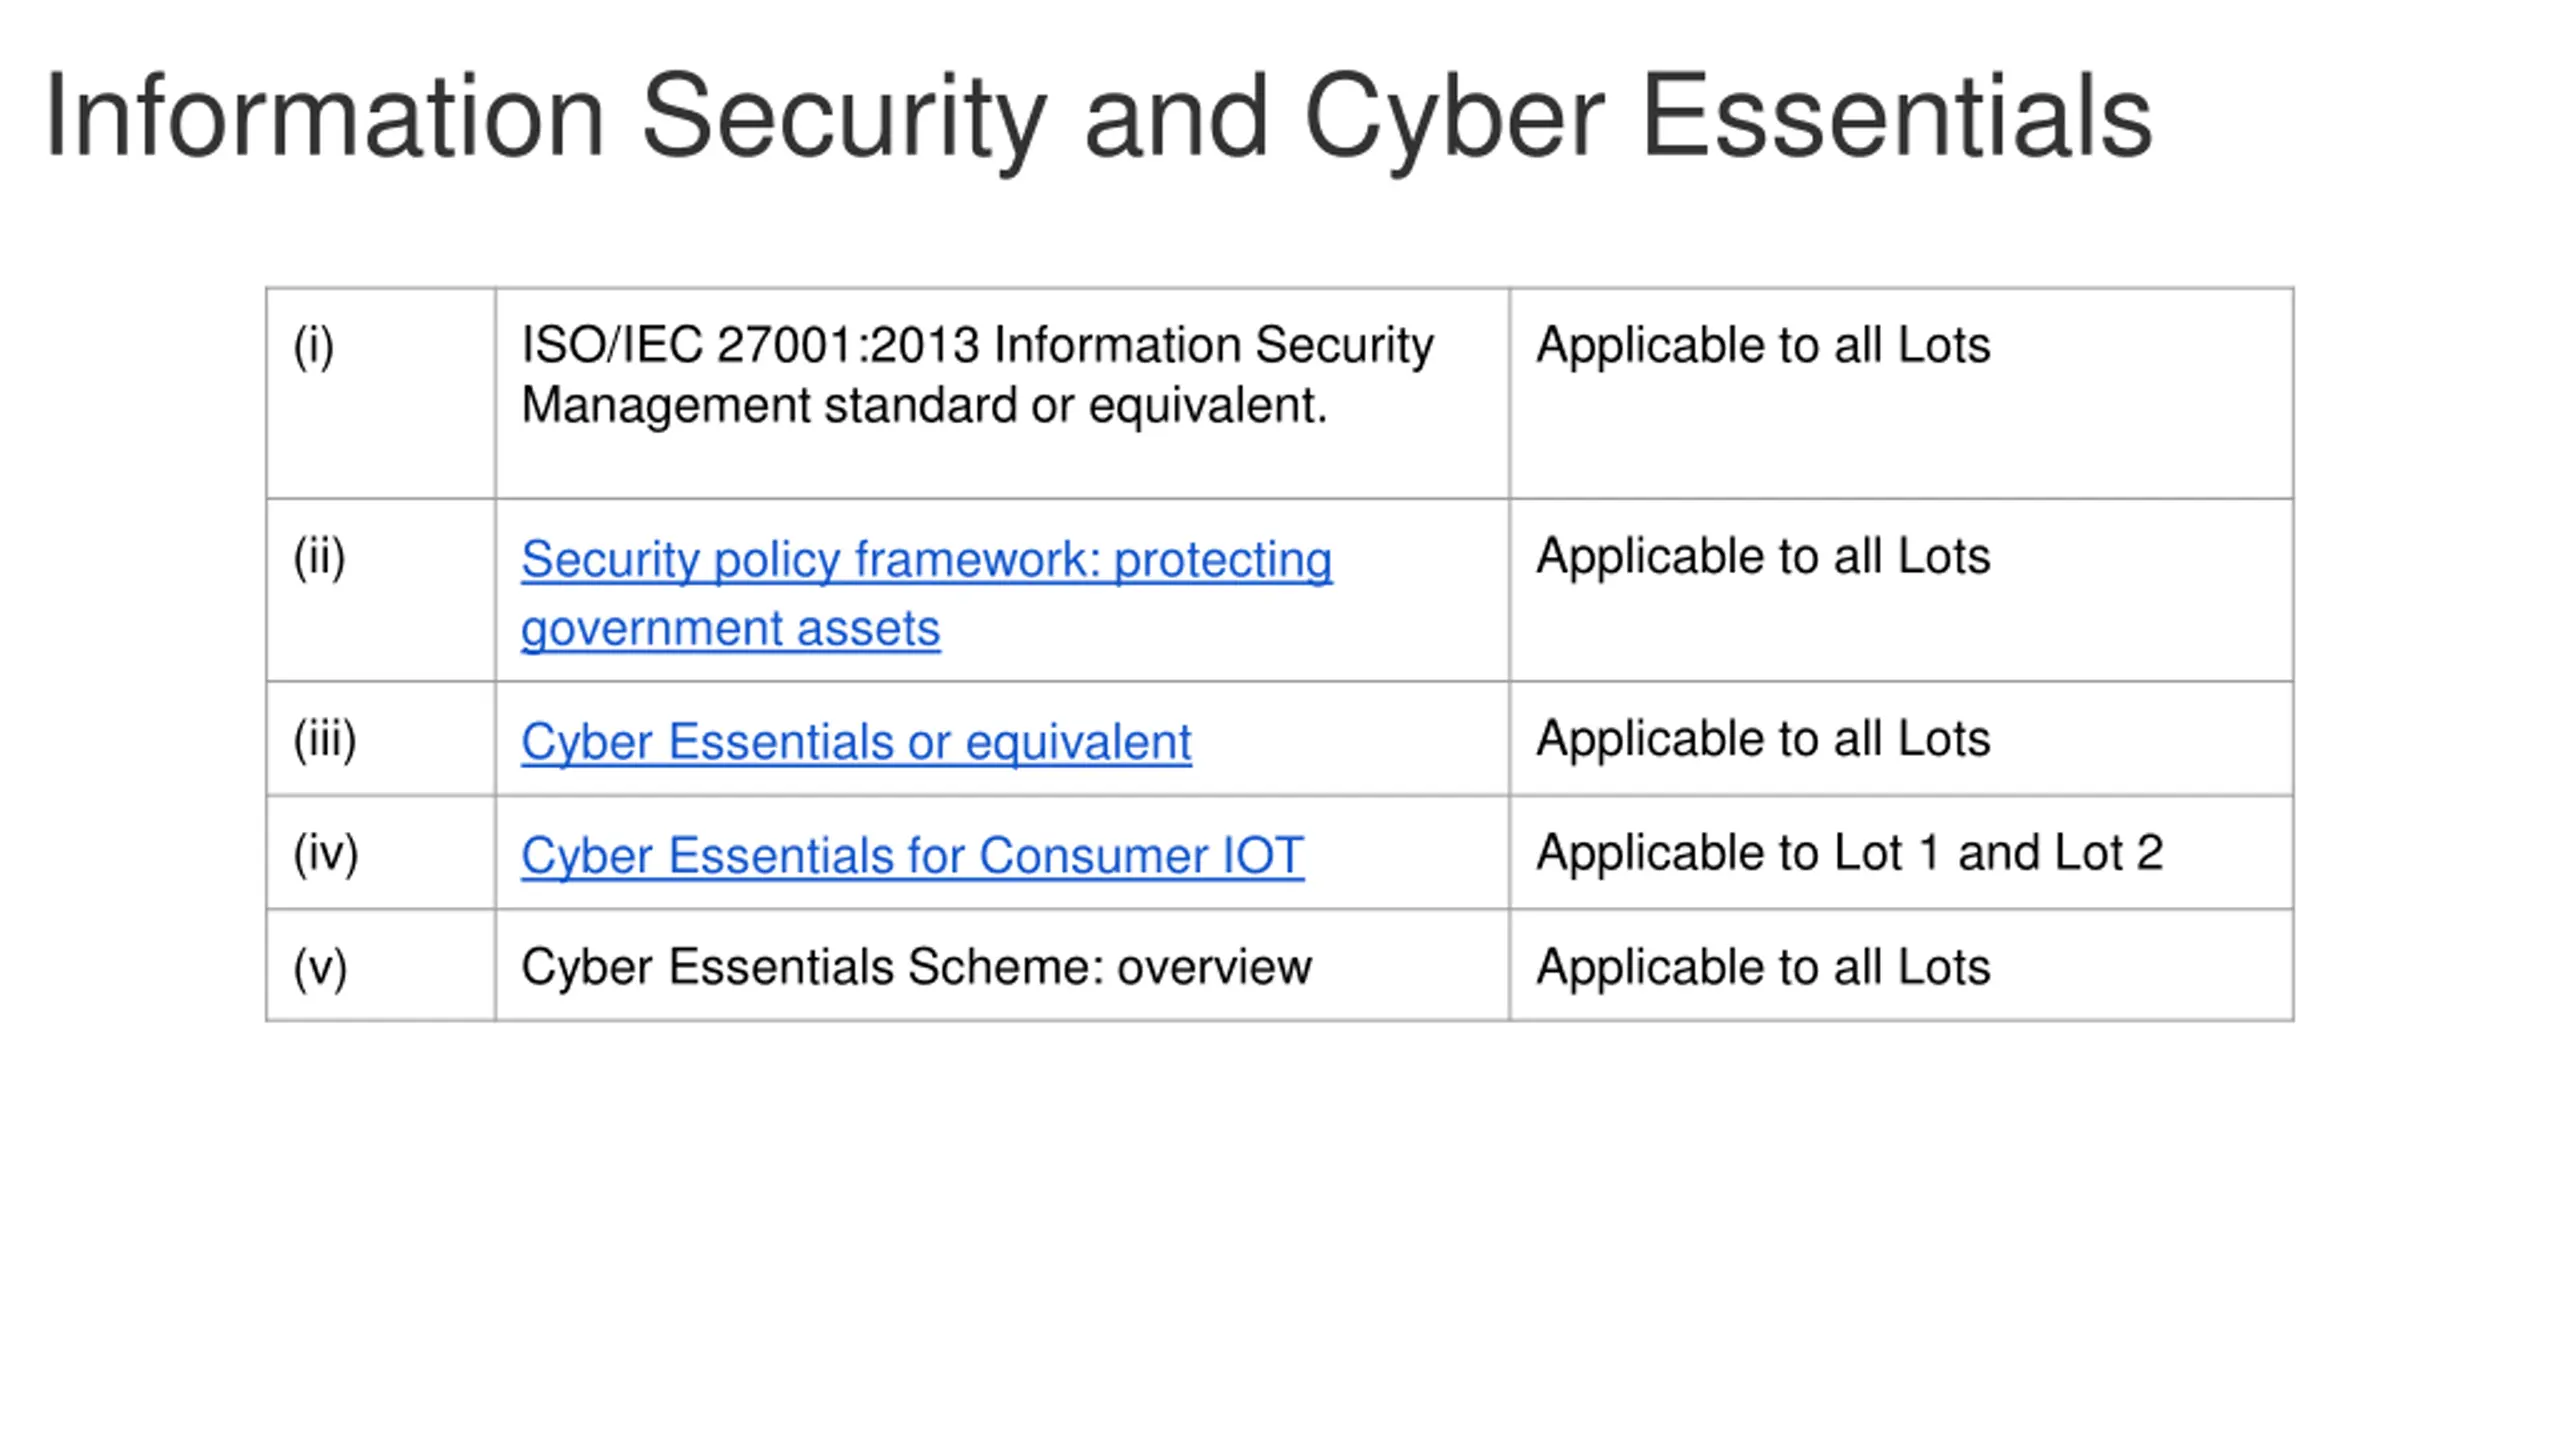Click the word 'Essentials' in the slide title
The height and width of the screenshot is (1440, 2560).
[1897, 116]
